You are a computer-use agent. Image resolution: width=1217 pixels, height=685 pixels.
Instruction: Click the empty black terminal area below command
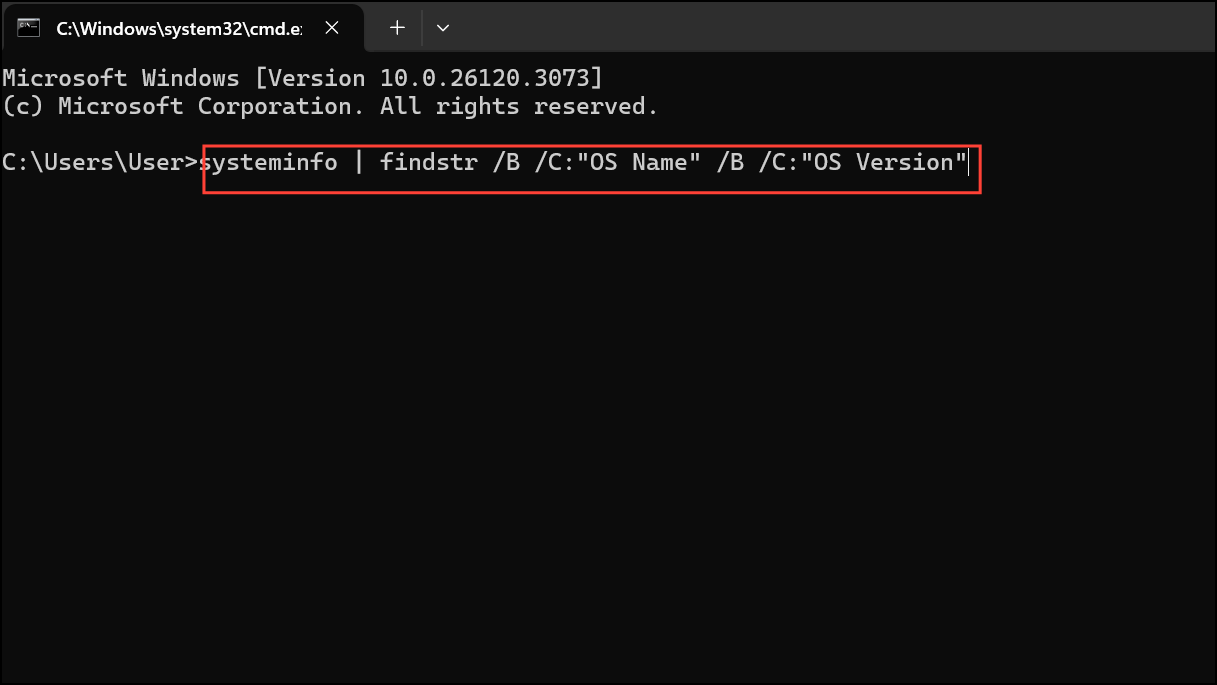click(x=608, y=430)
